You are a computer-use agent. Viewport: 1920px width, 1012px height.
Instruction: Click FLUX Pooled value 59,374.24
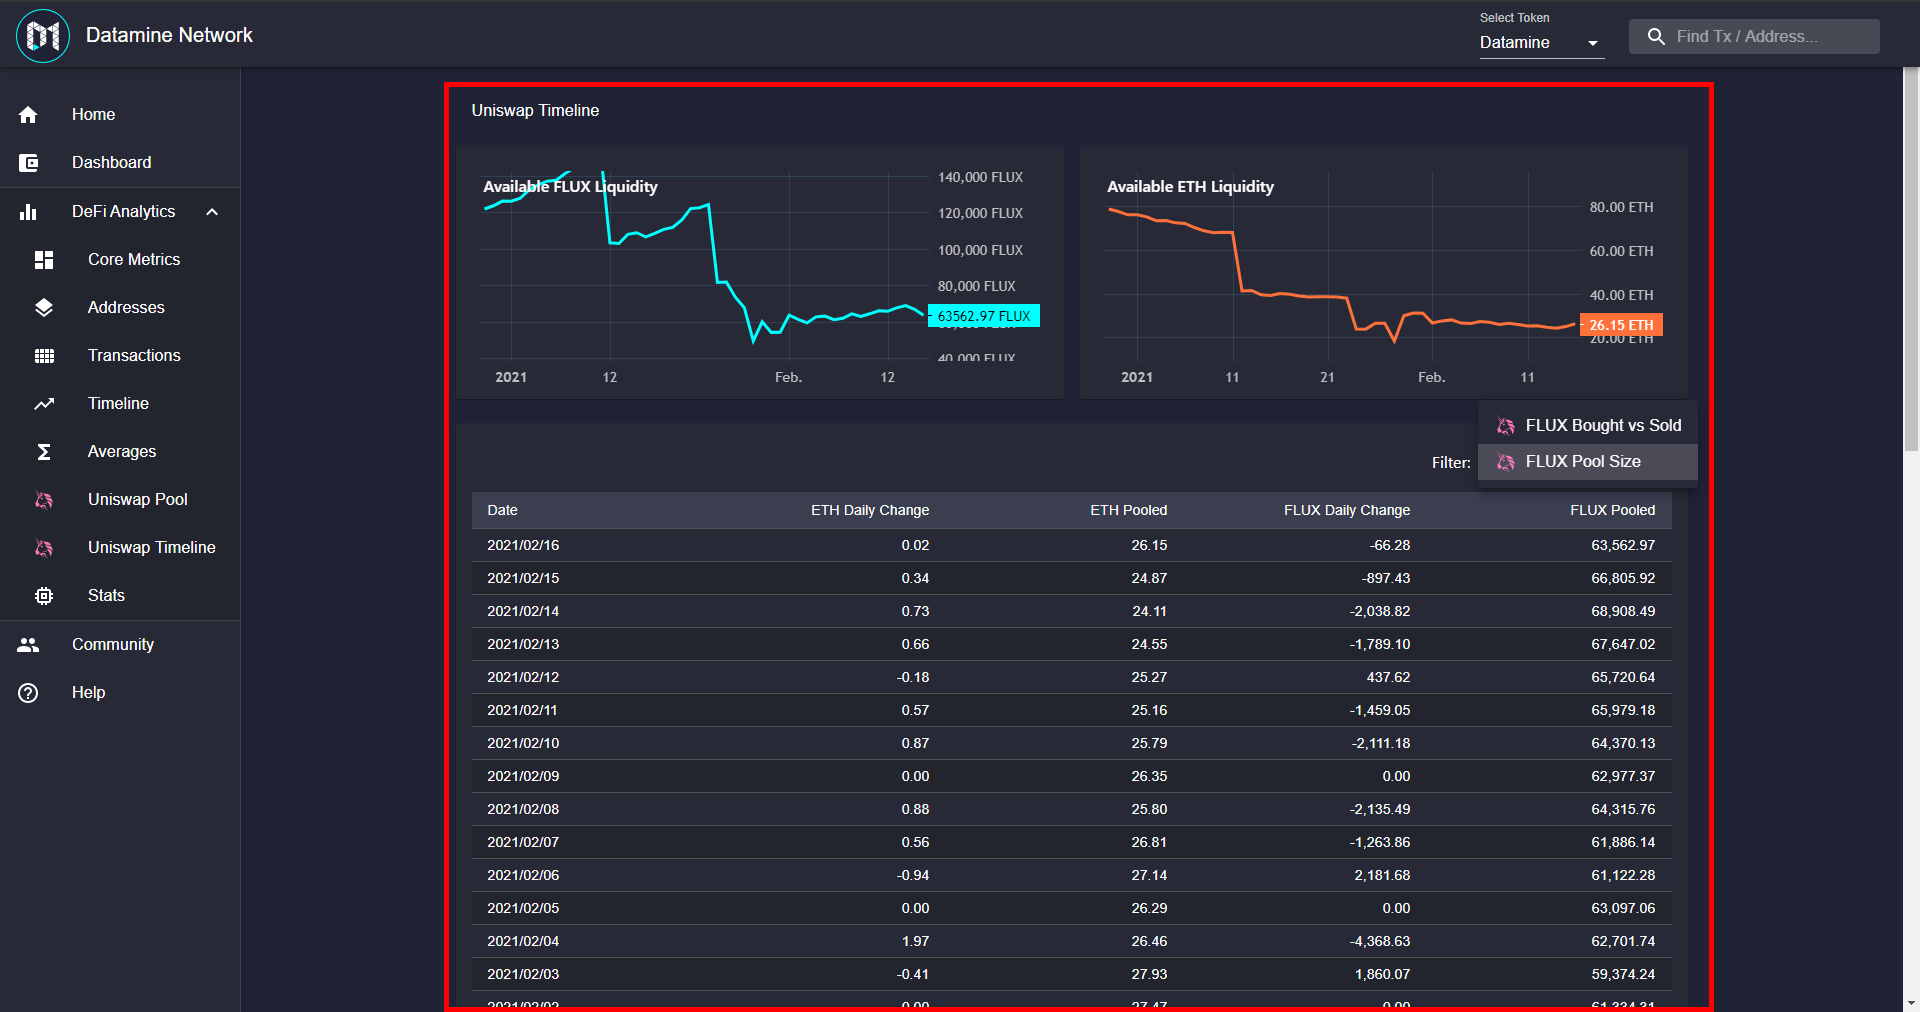coord(1623,974)
